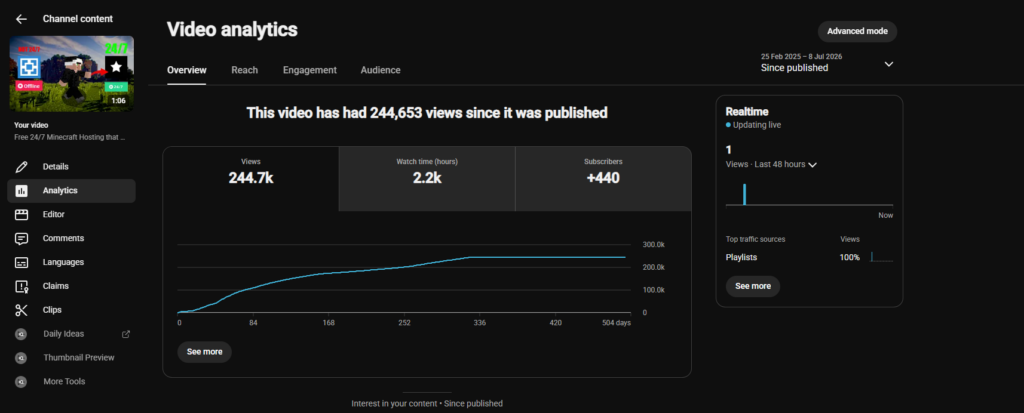Click the 300.0k axis label

click(654, 244)
